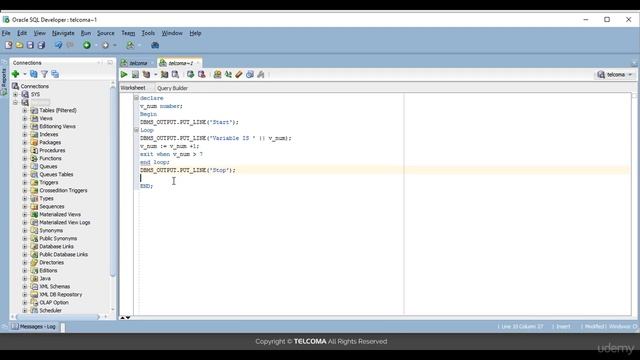Click the blue debugger icon in main toolbar
Viewport: 640px width, 360px height.
155,45
